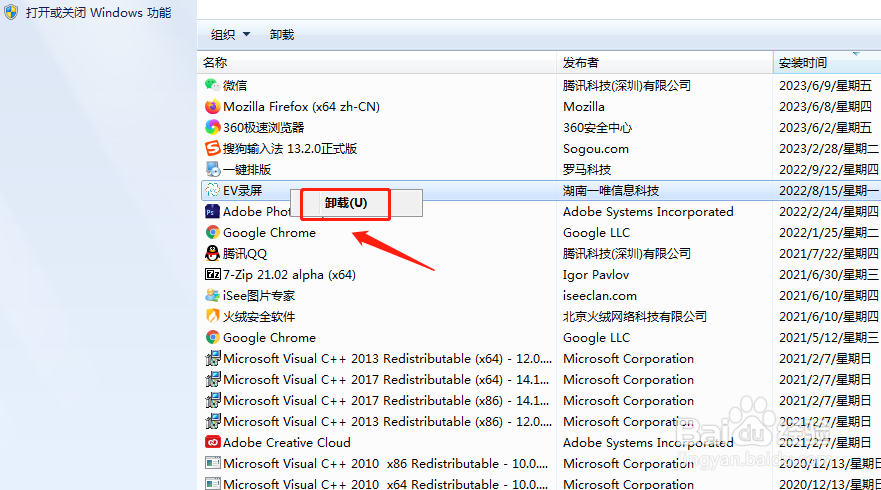Viewport: 881px width, 490px height.
Task: Click publisher Igor Pavlov
Action: click(x=596, y=275)
